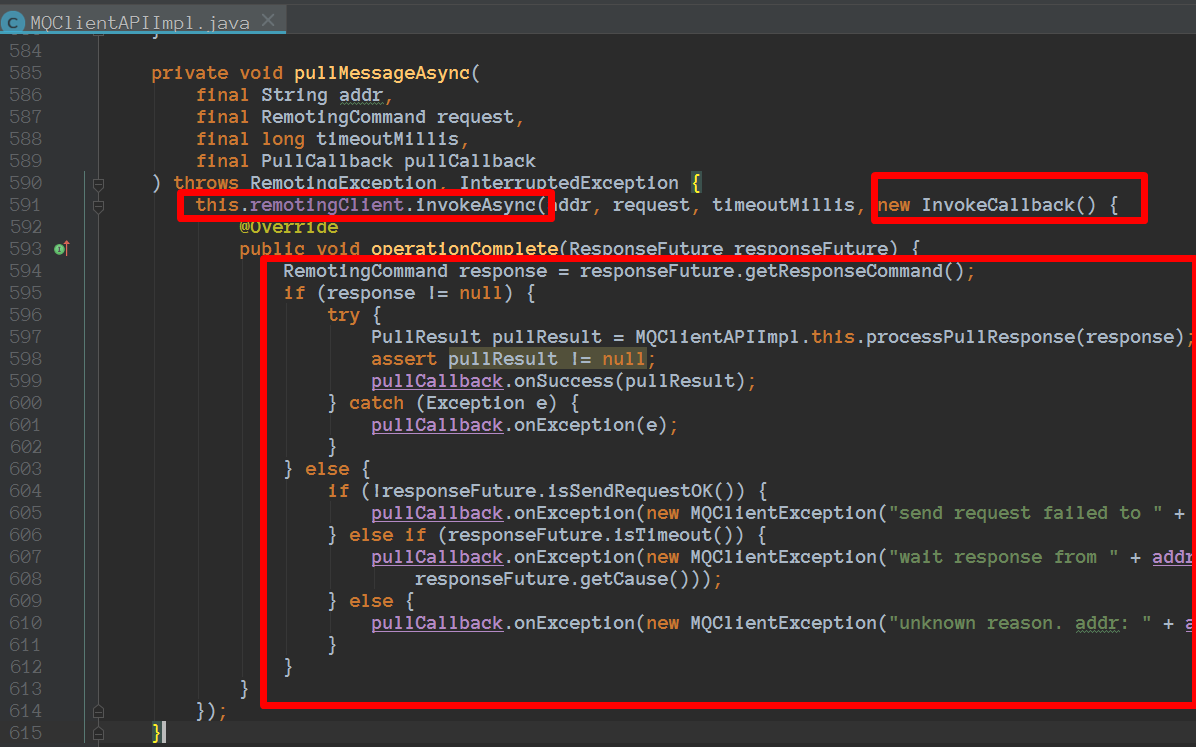Click InvokeCallback constructor on line 591

[998, 205]
